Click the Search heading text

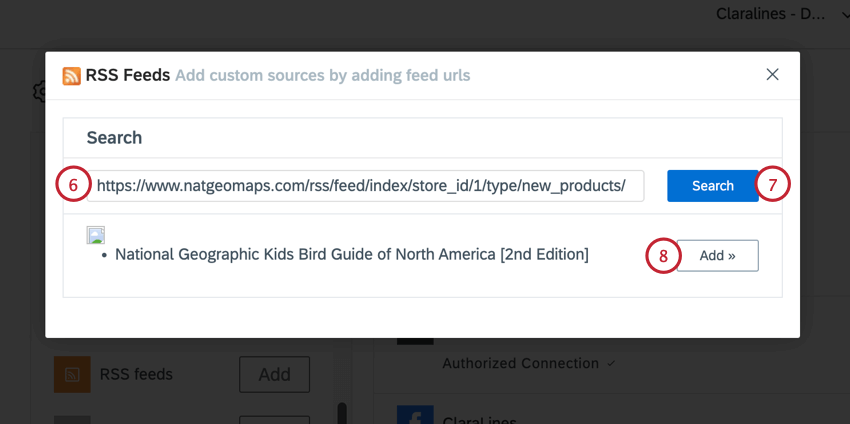coord(114,138)
